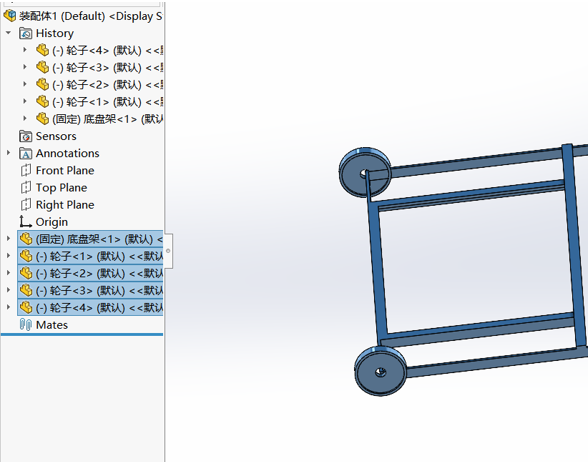The width and height of the screenshot is (588, 462).
Task: Click the Right Plane icon
Action: click(26, 205)
